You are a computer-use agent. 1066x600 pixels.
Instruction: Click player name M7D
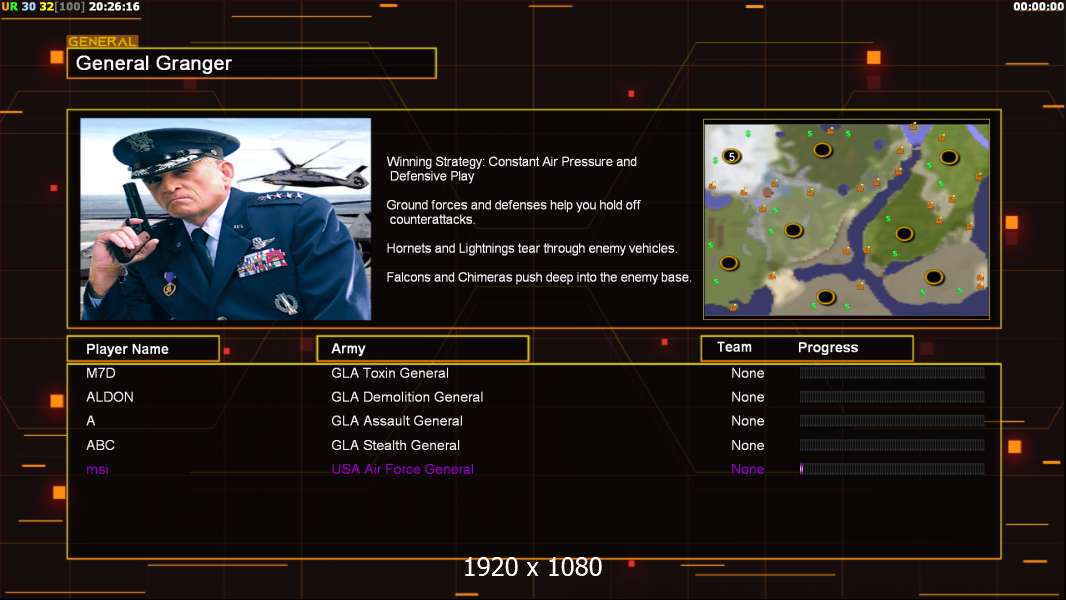(101, 373)
